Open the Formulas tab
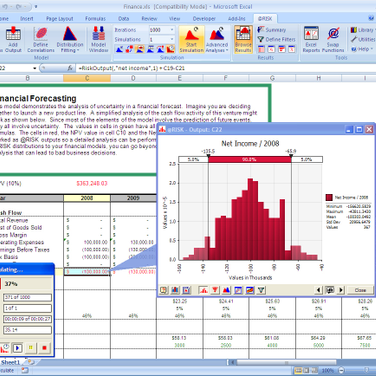The height and width of the screenshot is (376, 376). [95, 19]
